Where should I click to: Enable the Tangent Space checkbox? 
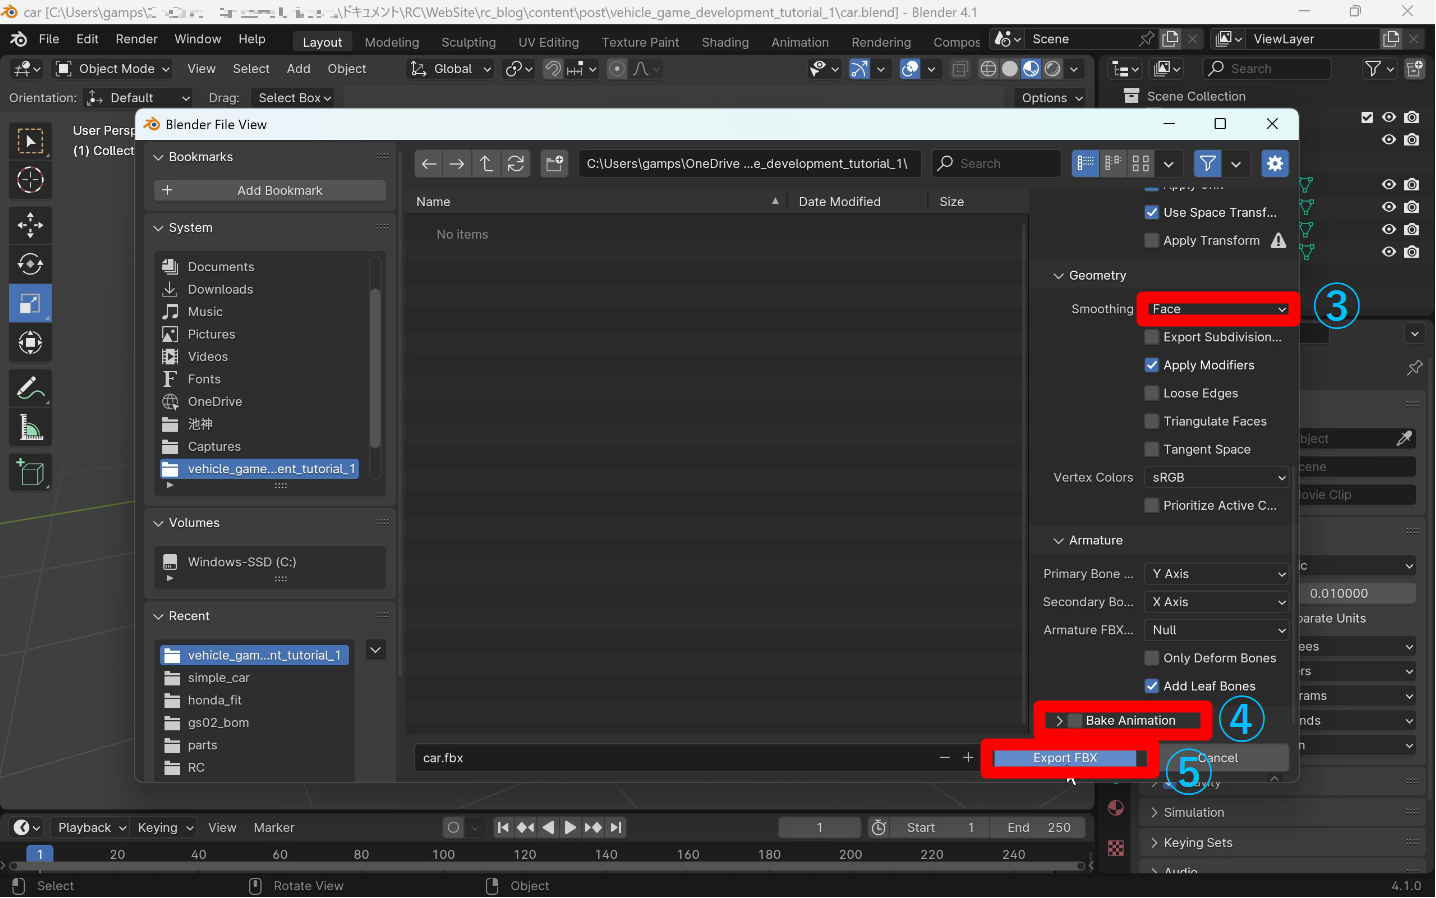[1152, 449]
